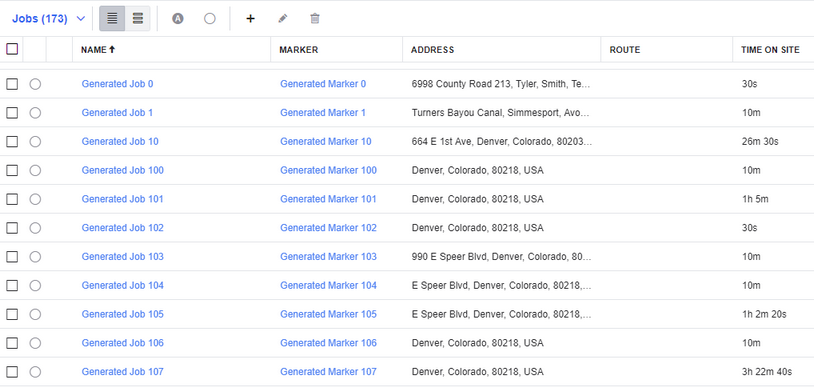Sort by Name column arrow
814x388 pixels.
click(x=112, y=50)
